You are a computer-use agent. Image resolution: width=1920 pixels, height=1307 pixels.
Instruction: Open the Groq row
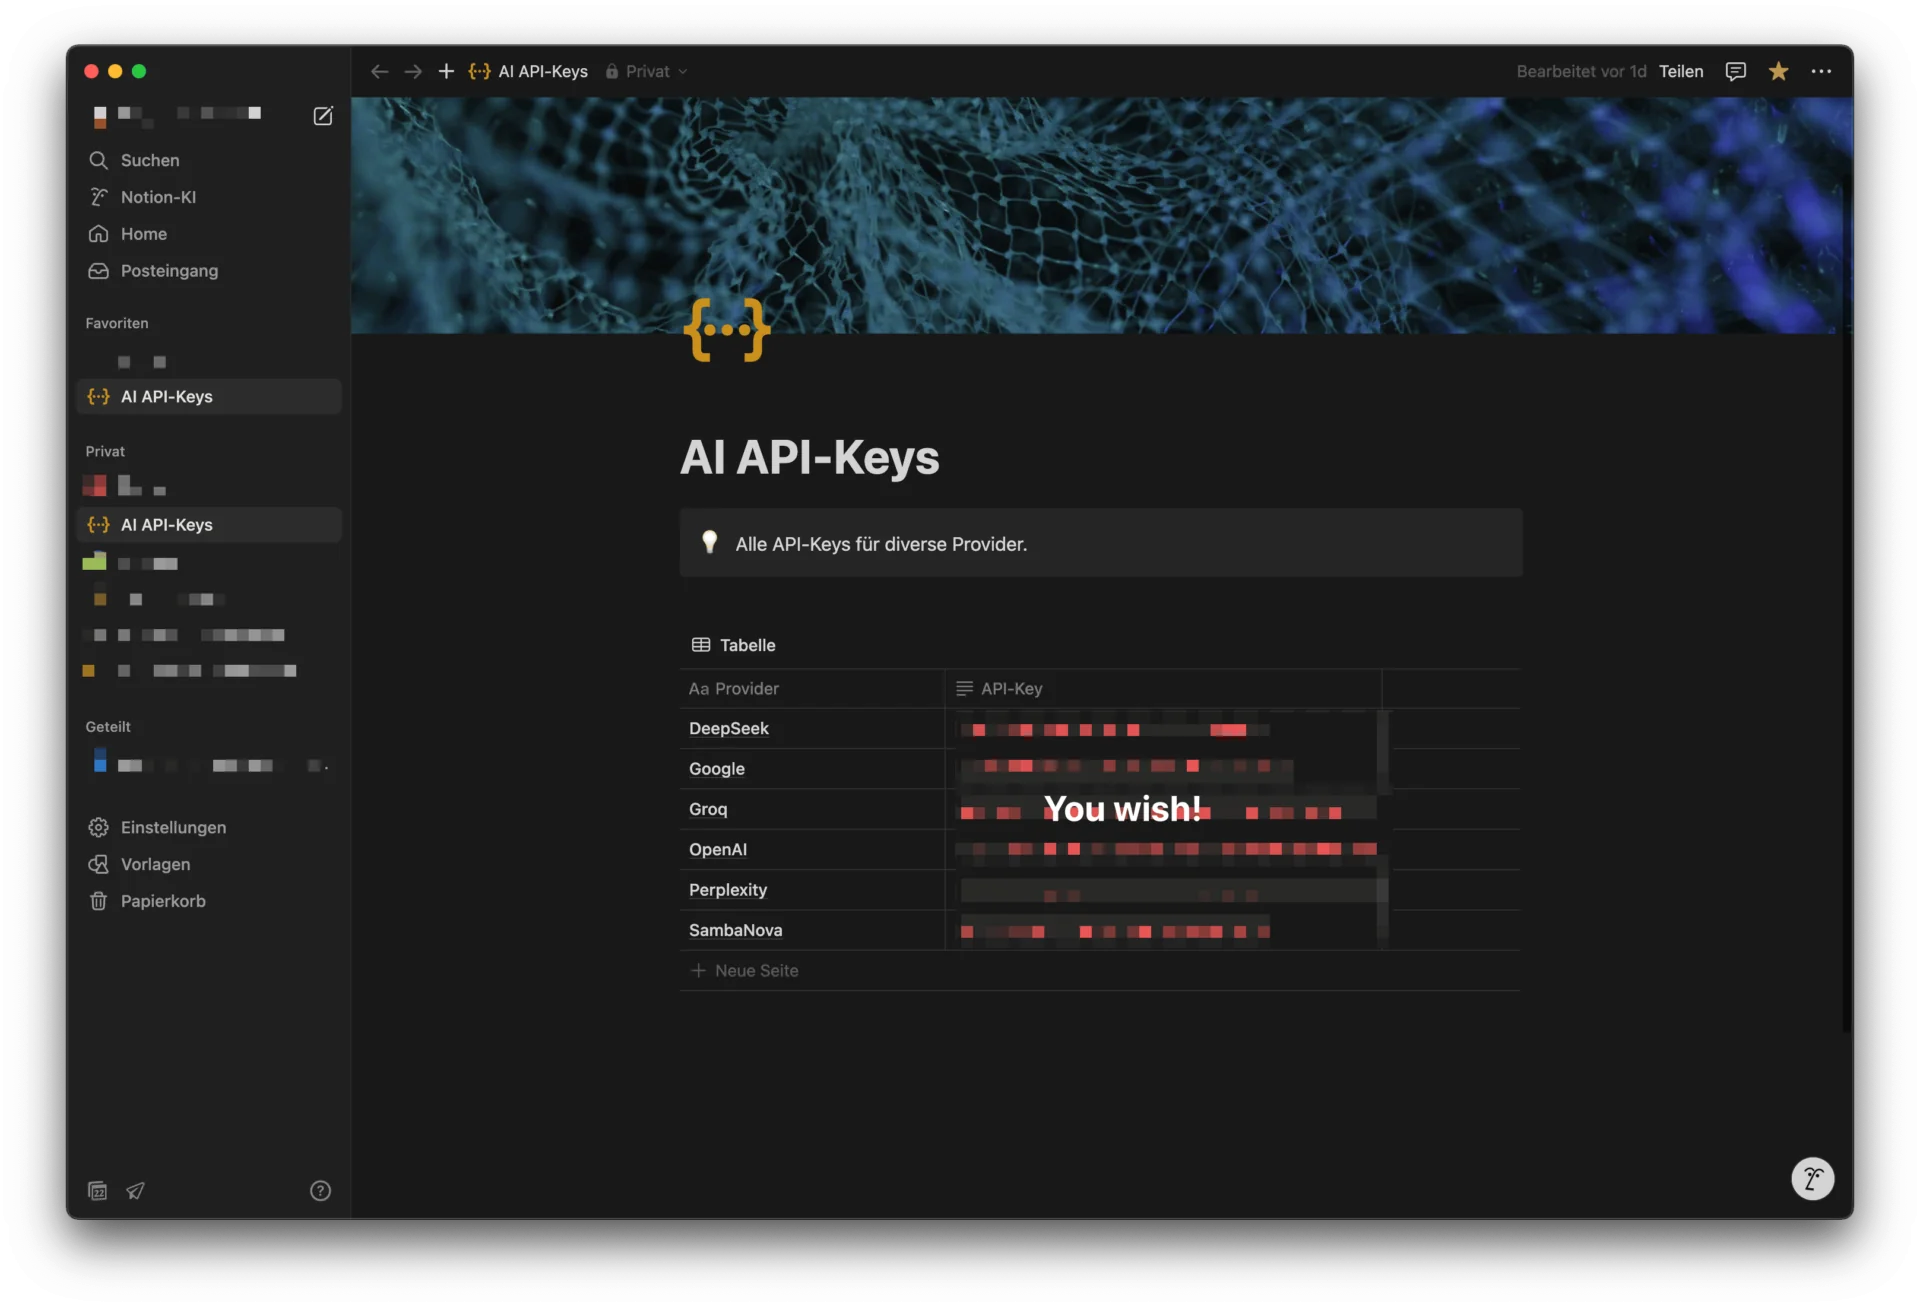tap(708, 809)
